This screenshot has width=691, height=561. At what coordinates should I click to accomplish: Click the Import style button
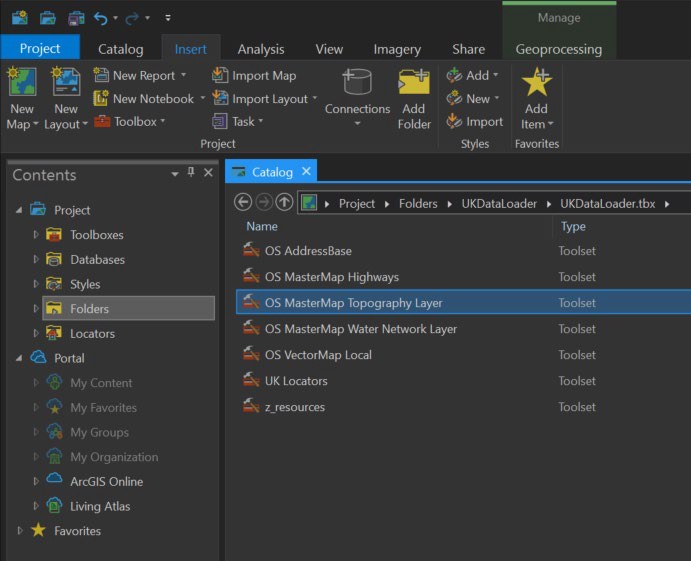pyautogui.click(x=475, y=121)
